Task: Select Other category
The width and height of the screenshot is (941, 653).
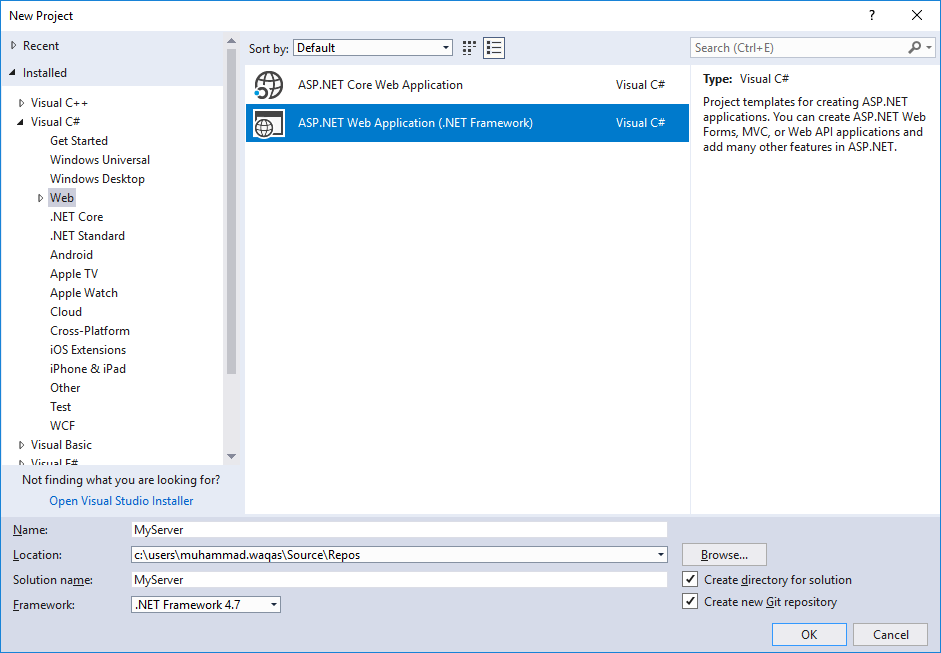Action: pyautogui.click(x=65, y=388)
